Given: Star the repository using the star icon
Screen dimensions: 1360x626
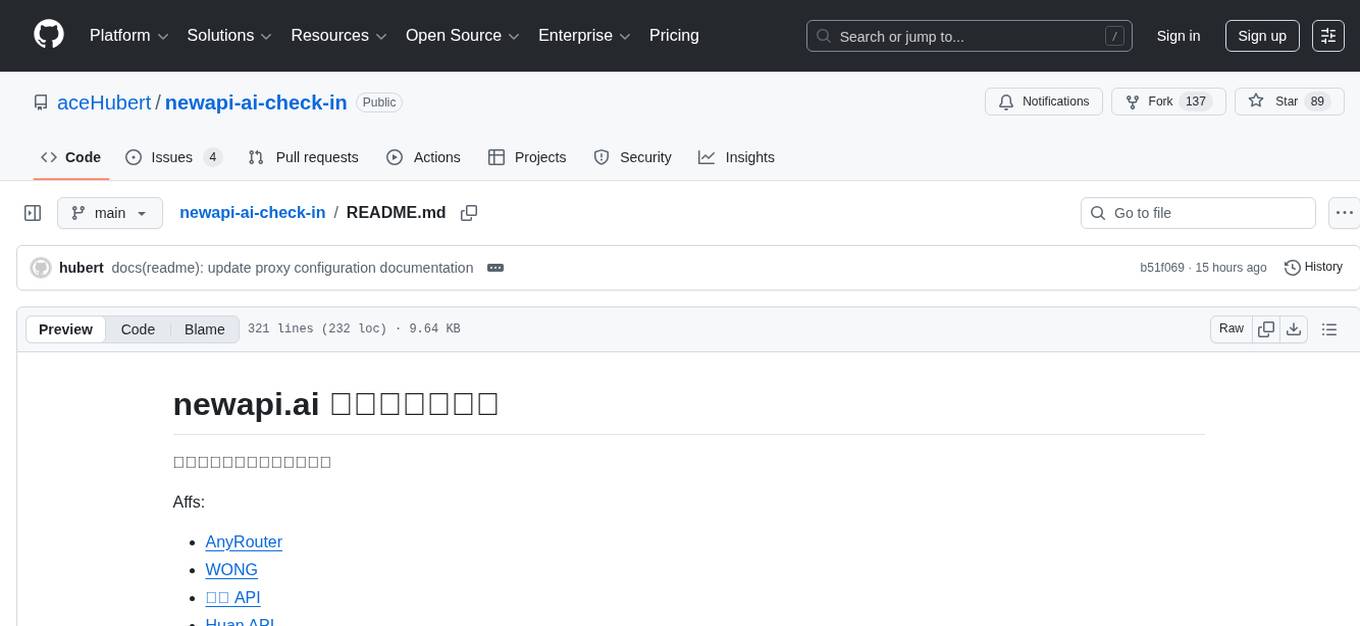Looking at the screenshot, I should pos(1257,101).
